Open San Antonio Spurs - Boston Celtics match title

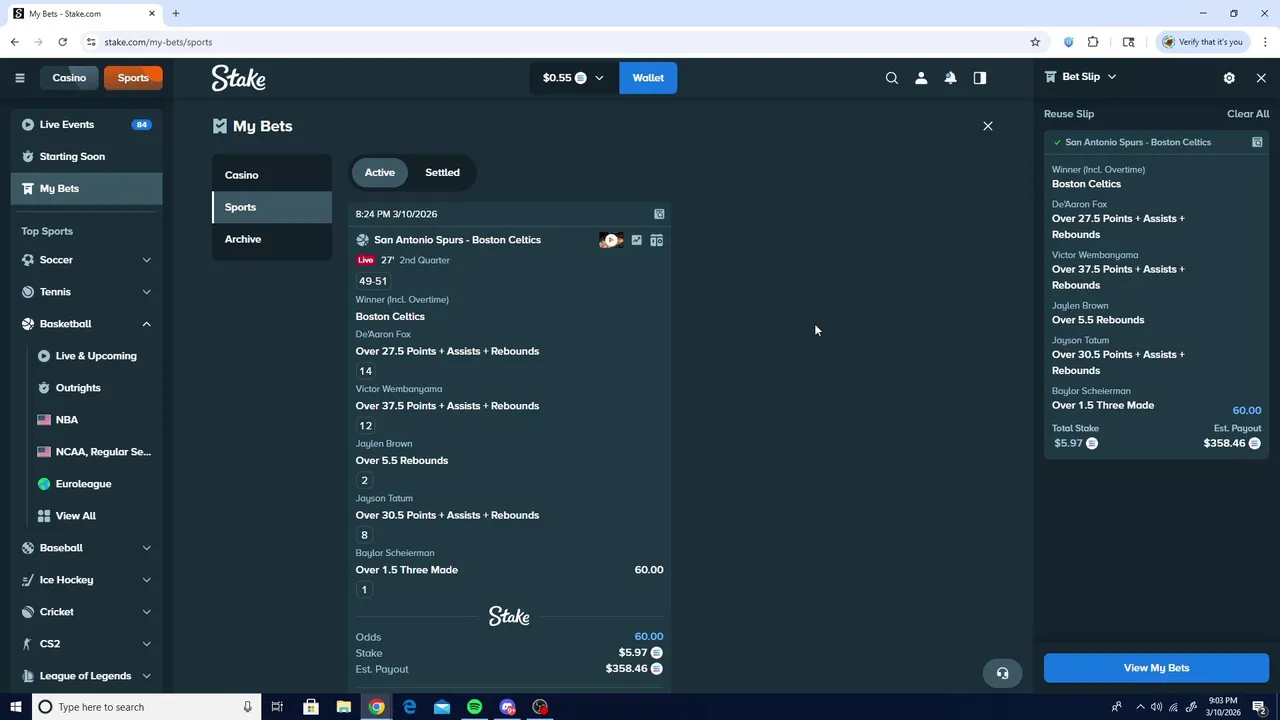tap(457, 240)
